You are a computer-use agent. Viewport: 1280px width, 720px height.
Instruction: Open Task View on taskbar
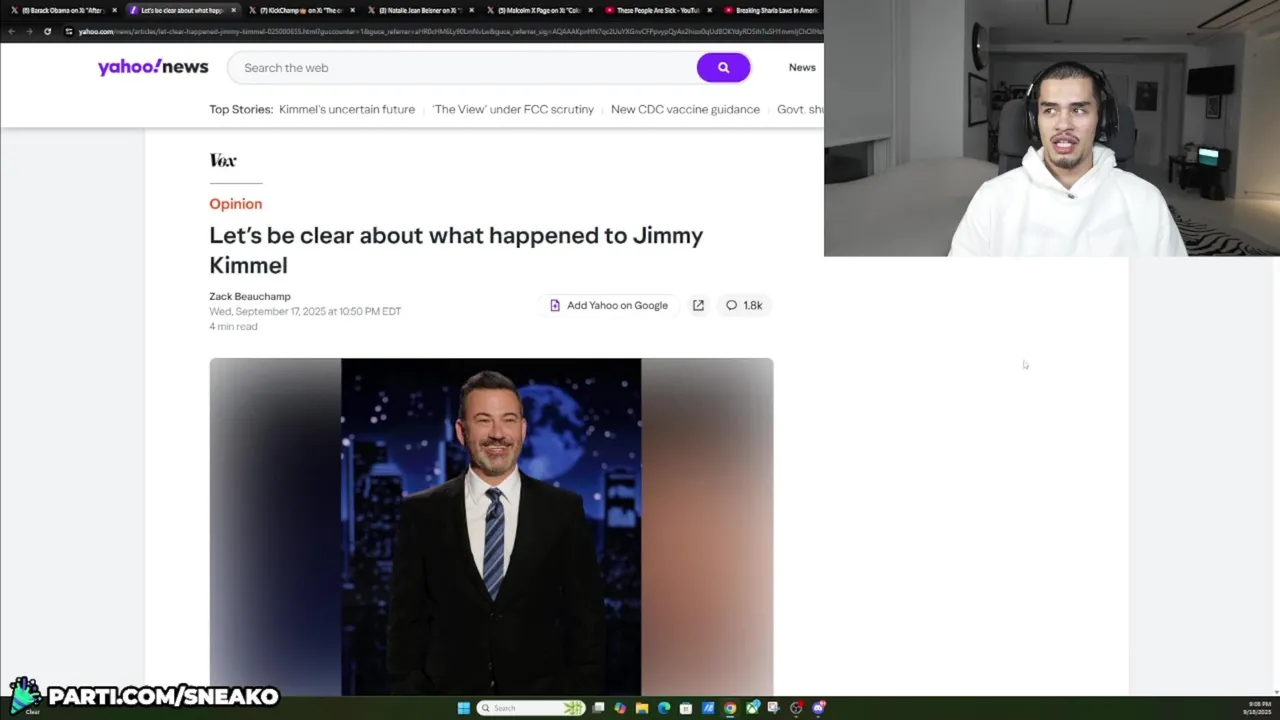click(x=598, y=708)
